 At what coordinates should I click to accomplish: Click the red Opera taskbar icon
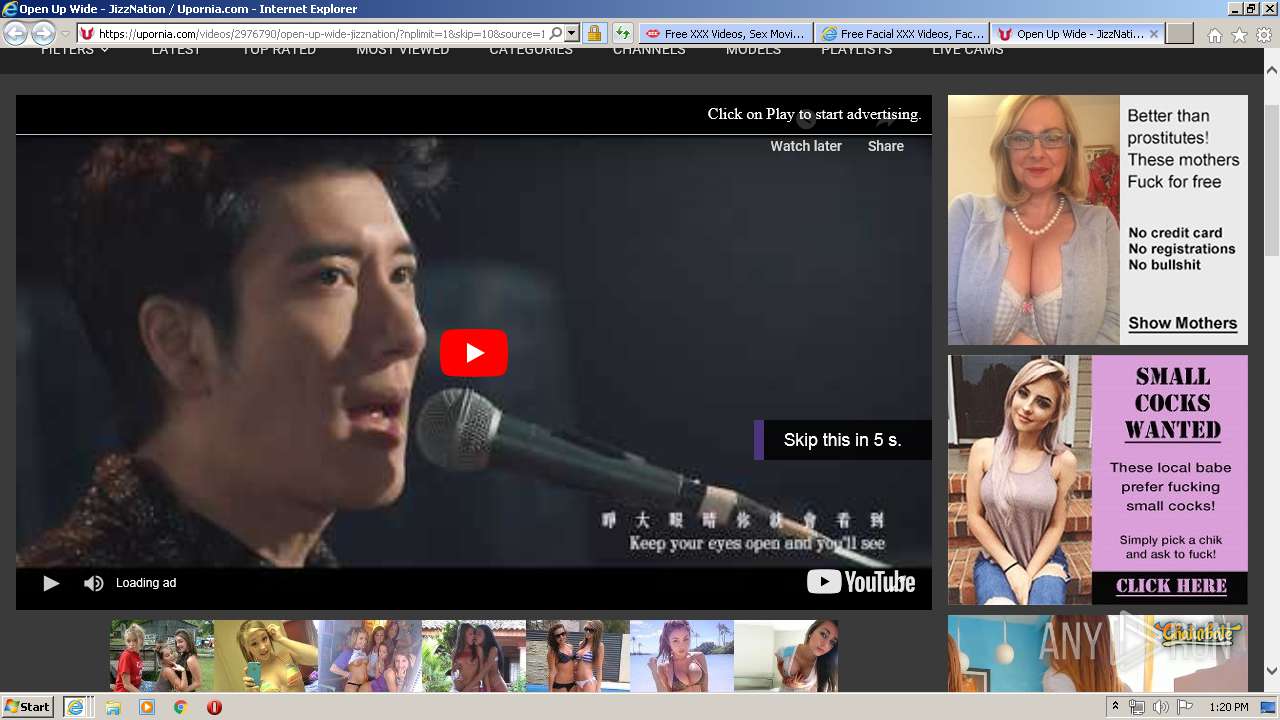point(214,707)
